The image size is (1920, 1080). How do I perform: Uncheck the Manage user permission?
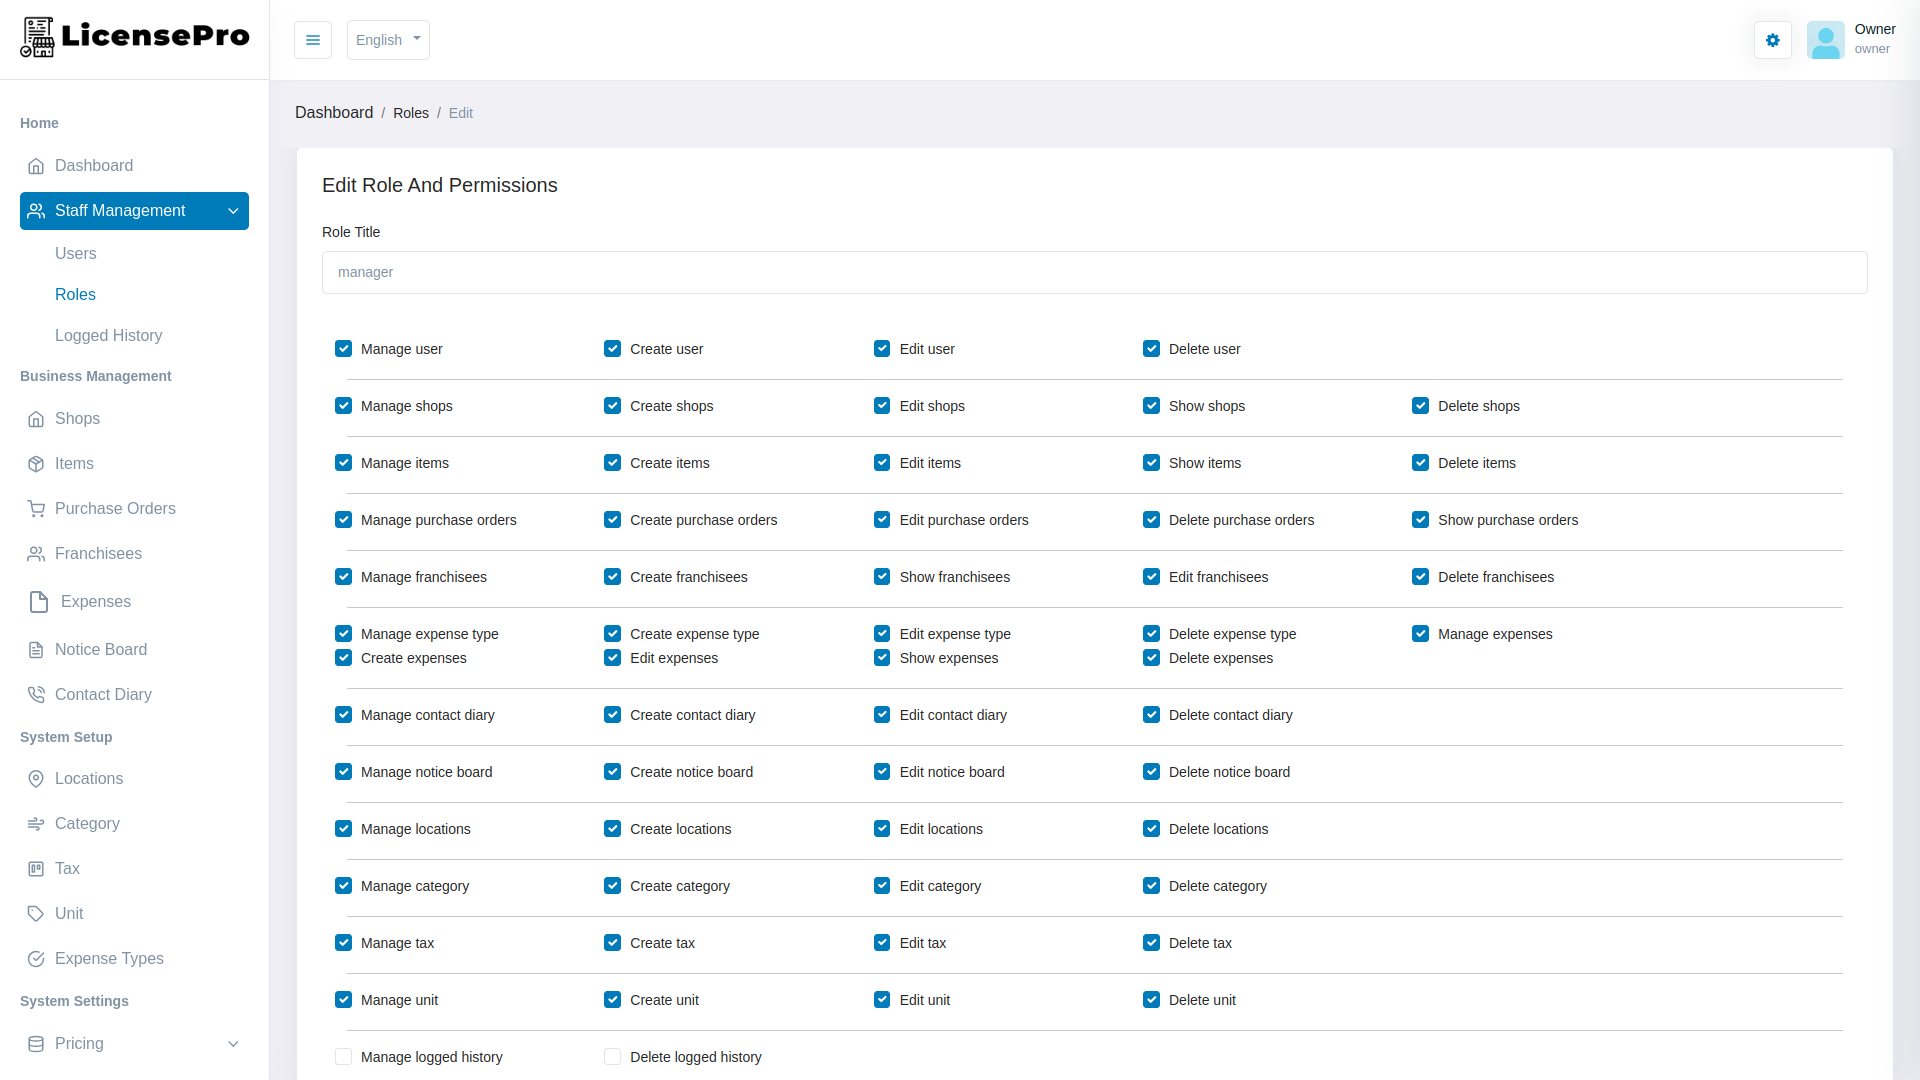click(x=343, y=348)
